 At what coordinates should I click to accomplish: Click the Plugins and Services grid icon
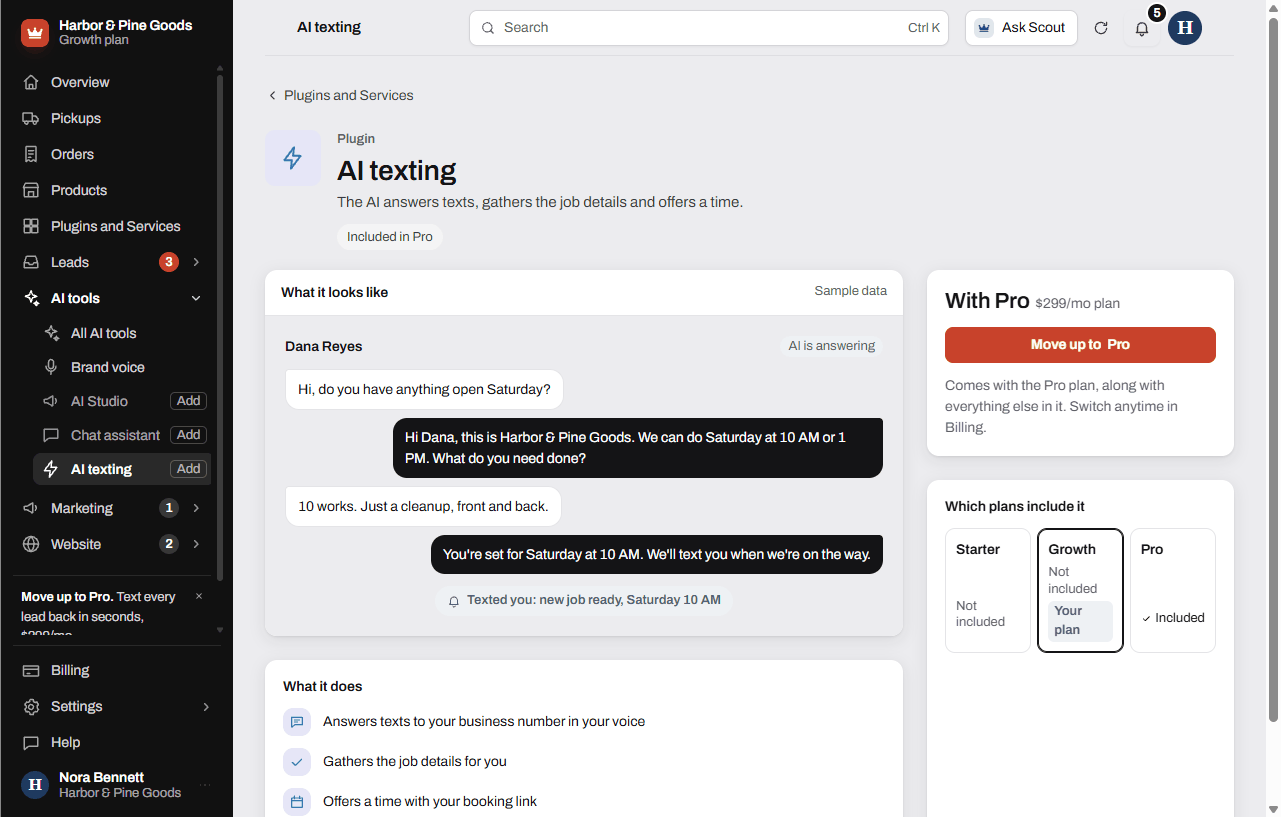pos(31,226)
